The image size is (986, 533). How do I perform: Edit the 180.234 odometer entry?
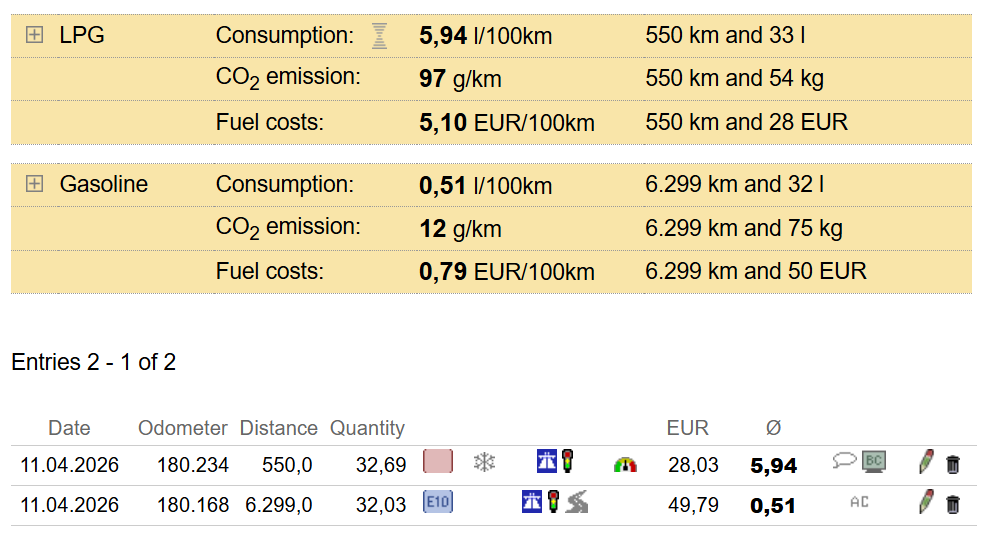[x=927, y=462]
